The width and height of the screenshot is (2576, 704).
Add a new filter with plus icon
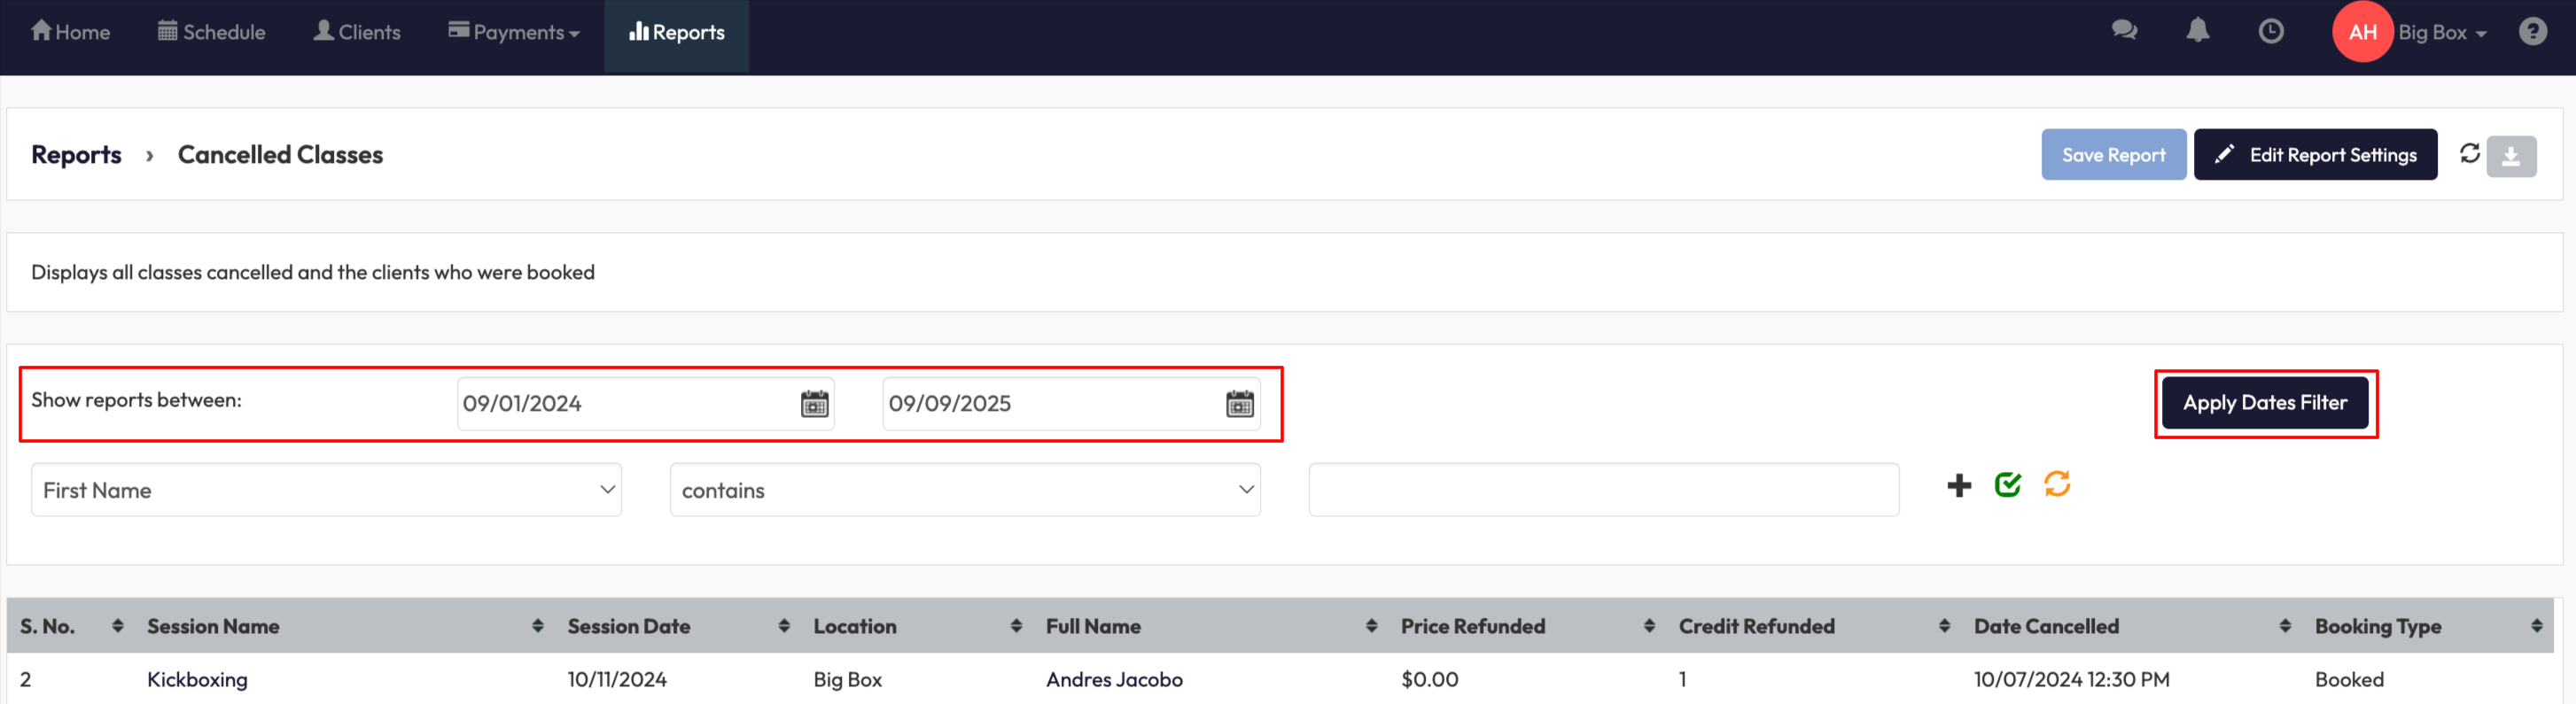coord(1958,486)
